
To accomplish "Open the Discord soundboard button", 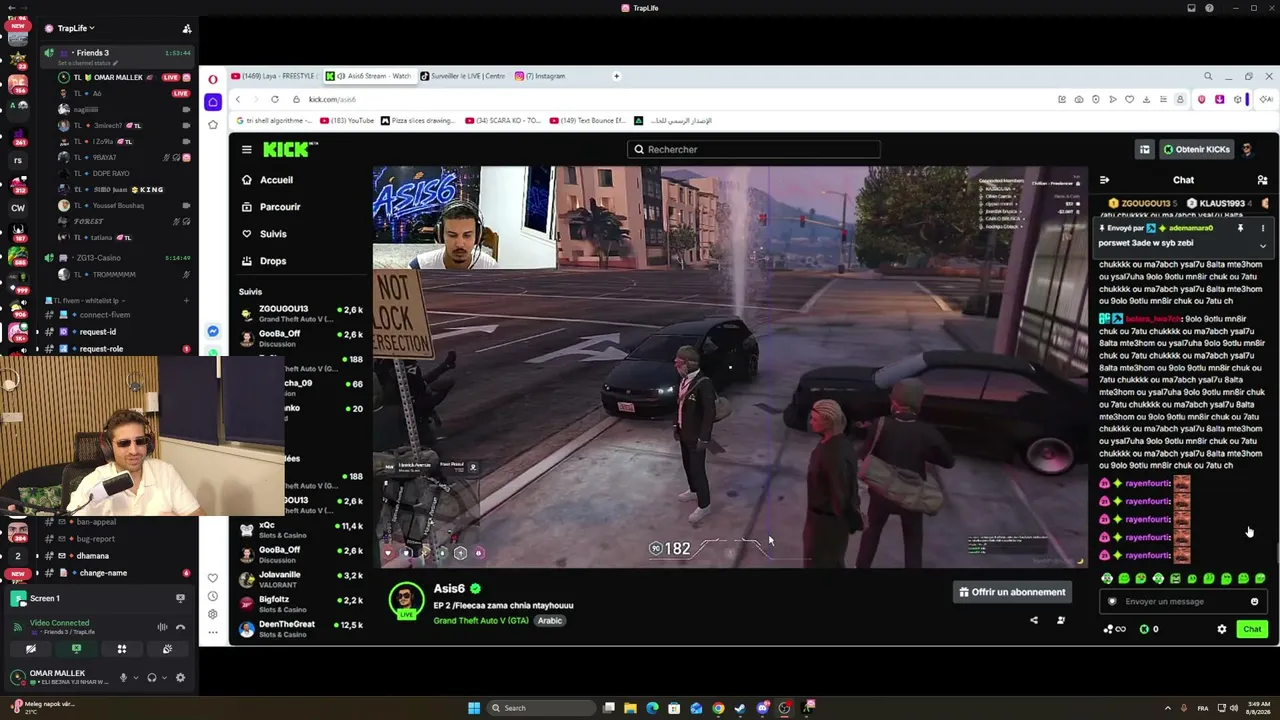I will pos(167,649).
